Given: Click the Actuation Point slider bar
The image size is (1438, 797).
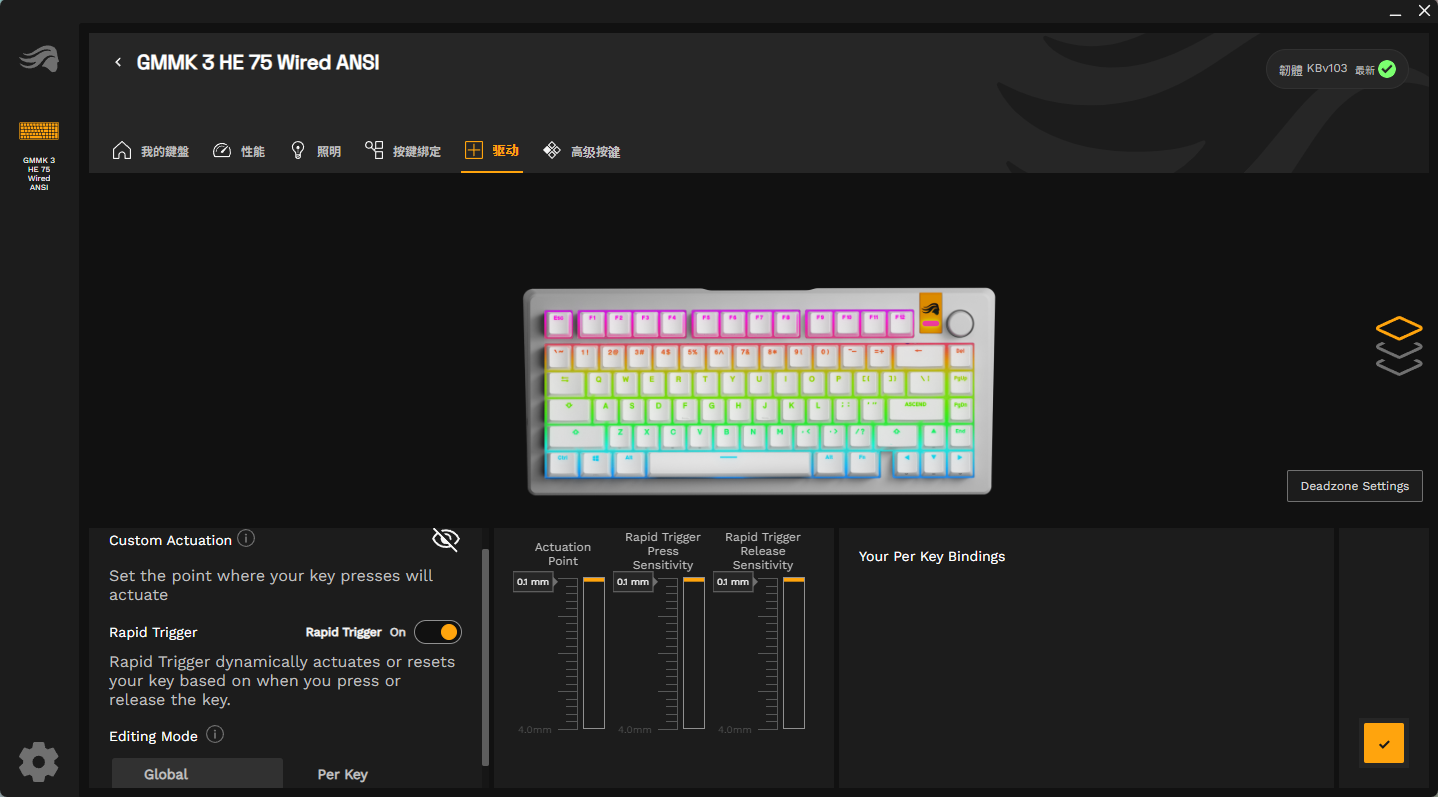Looking at the screenshot, I should pos(594,653).
